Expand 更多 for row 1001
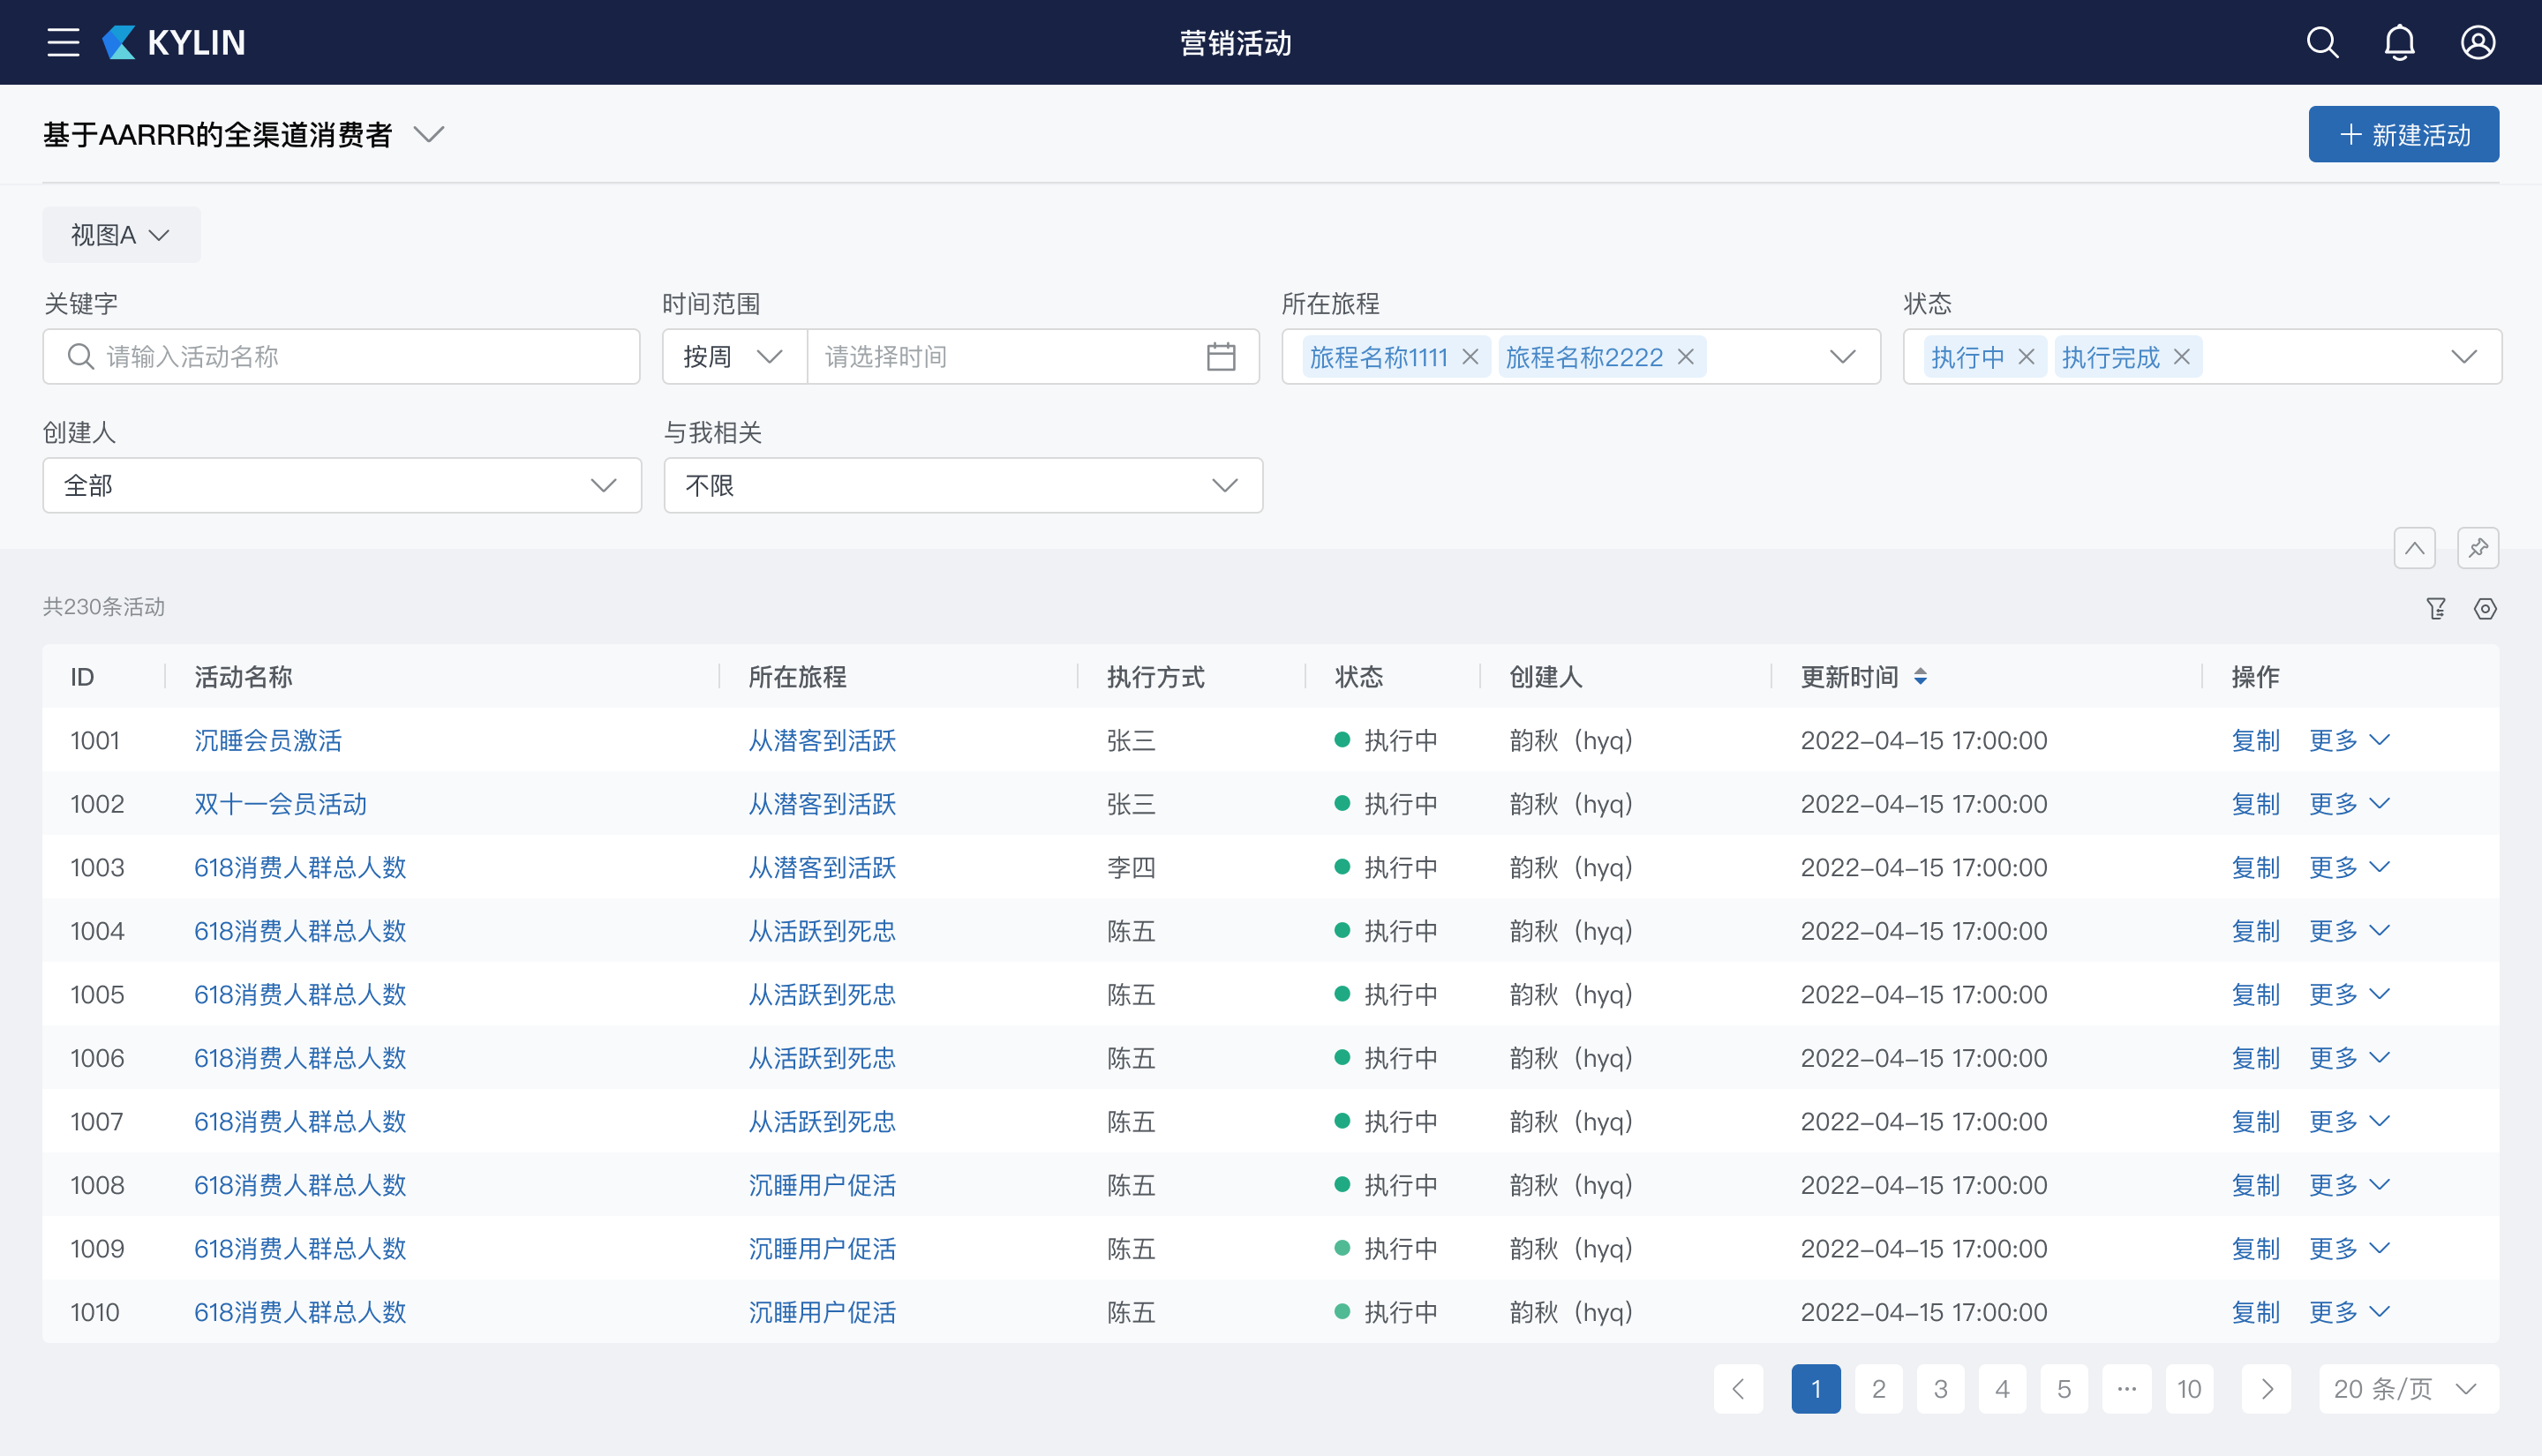 coord(2349,740)
